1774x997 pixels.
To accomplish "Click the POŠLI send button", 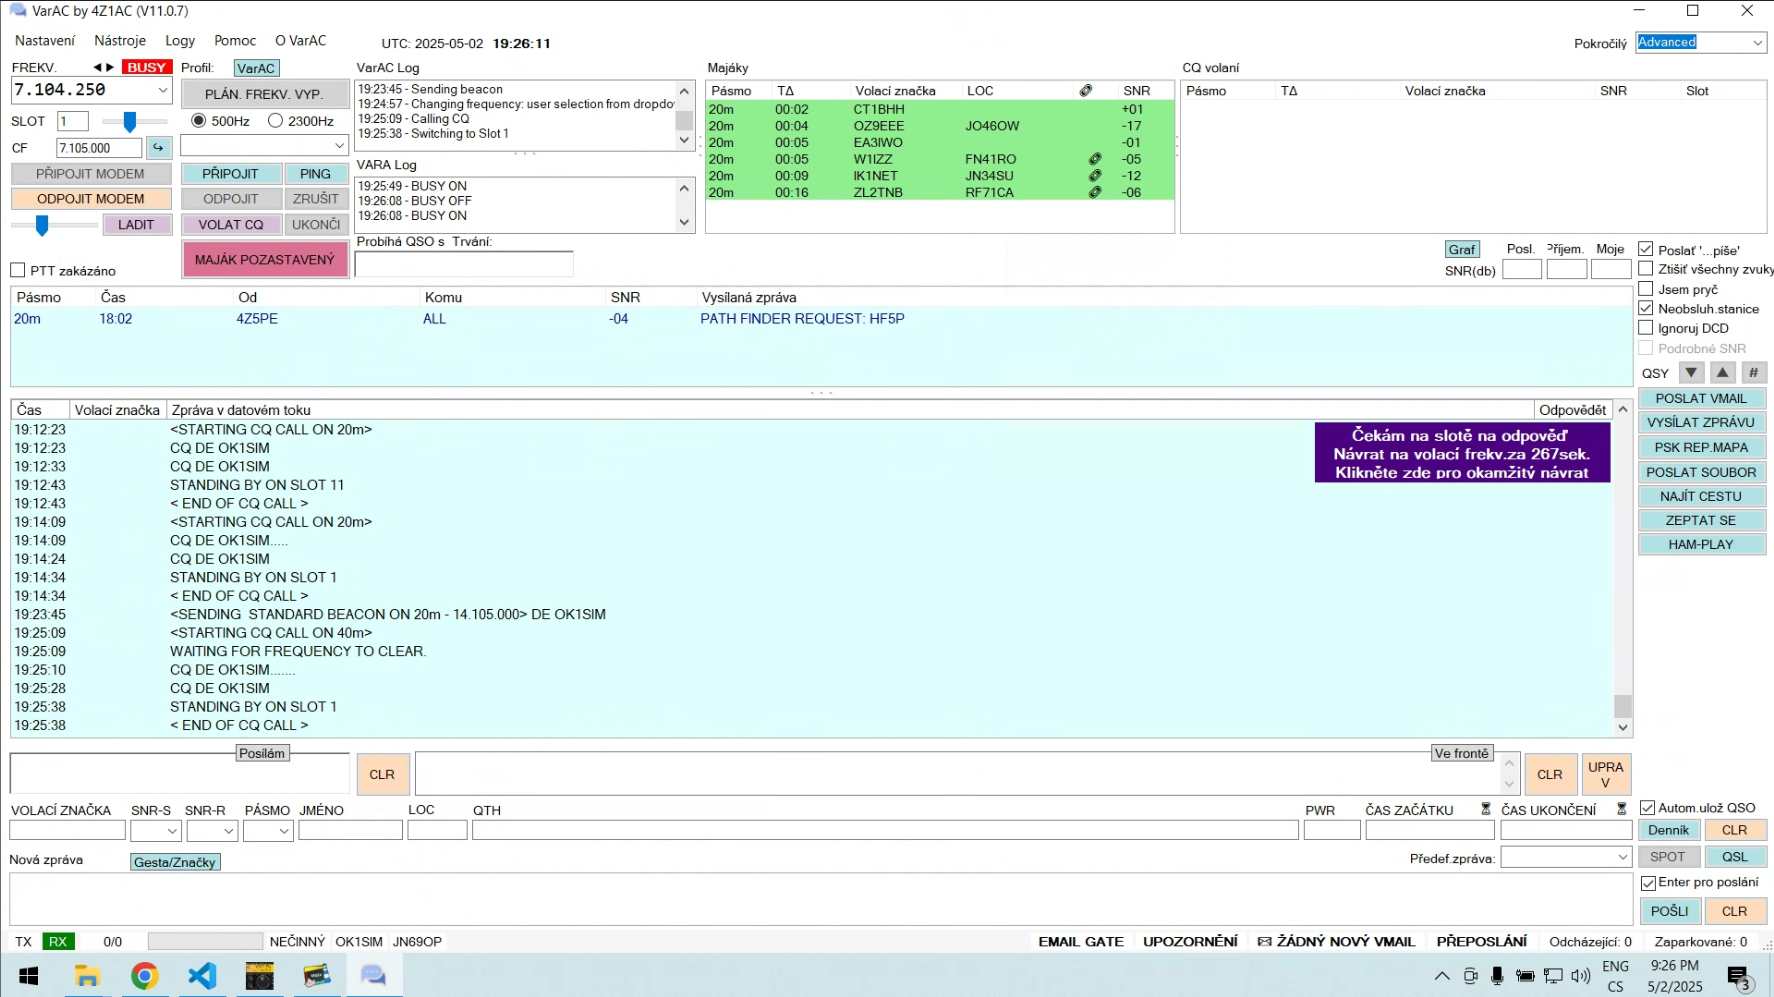I will click(x=1669, y=911).
